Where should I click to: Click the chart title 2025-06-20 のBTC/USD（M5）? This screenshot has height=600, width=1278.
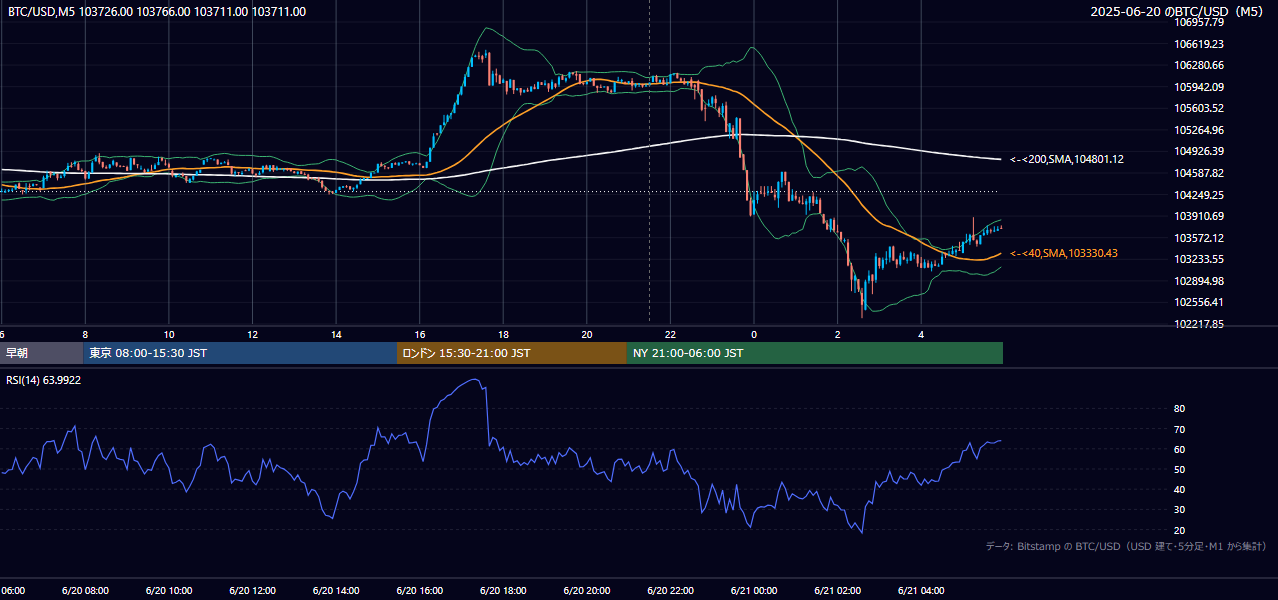[x=1178, y=12]
